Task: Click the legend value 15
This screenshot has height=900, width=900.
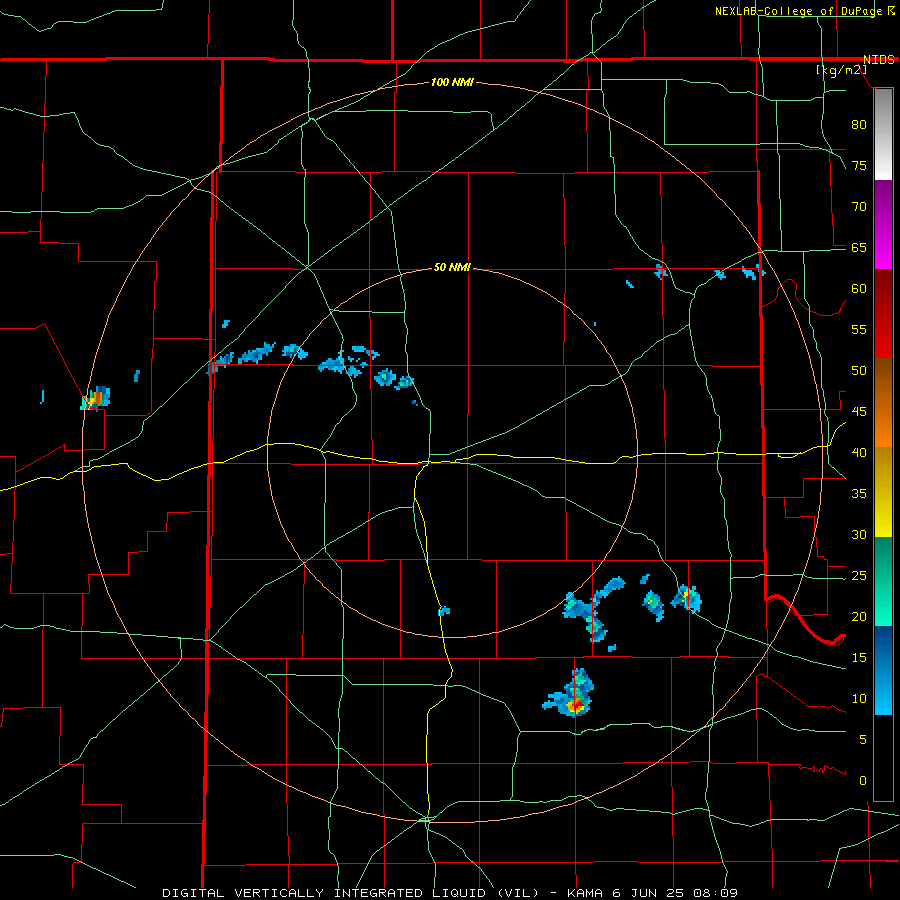Action: pyautogui.click(x=859, y=658)
